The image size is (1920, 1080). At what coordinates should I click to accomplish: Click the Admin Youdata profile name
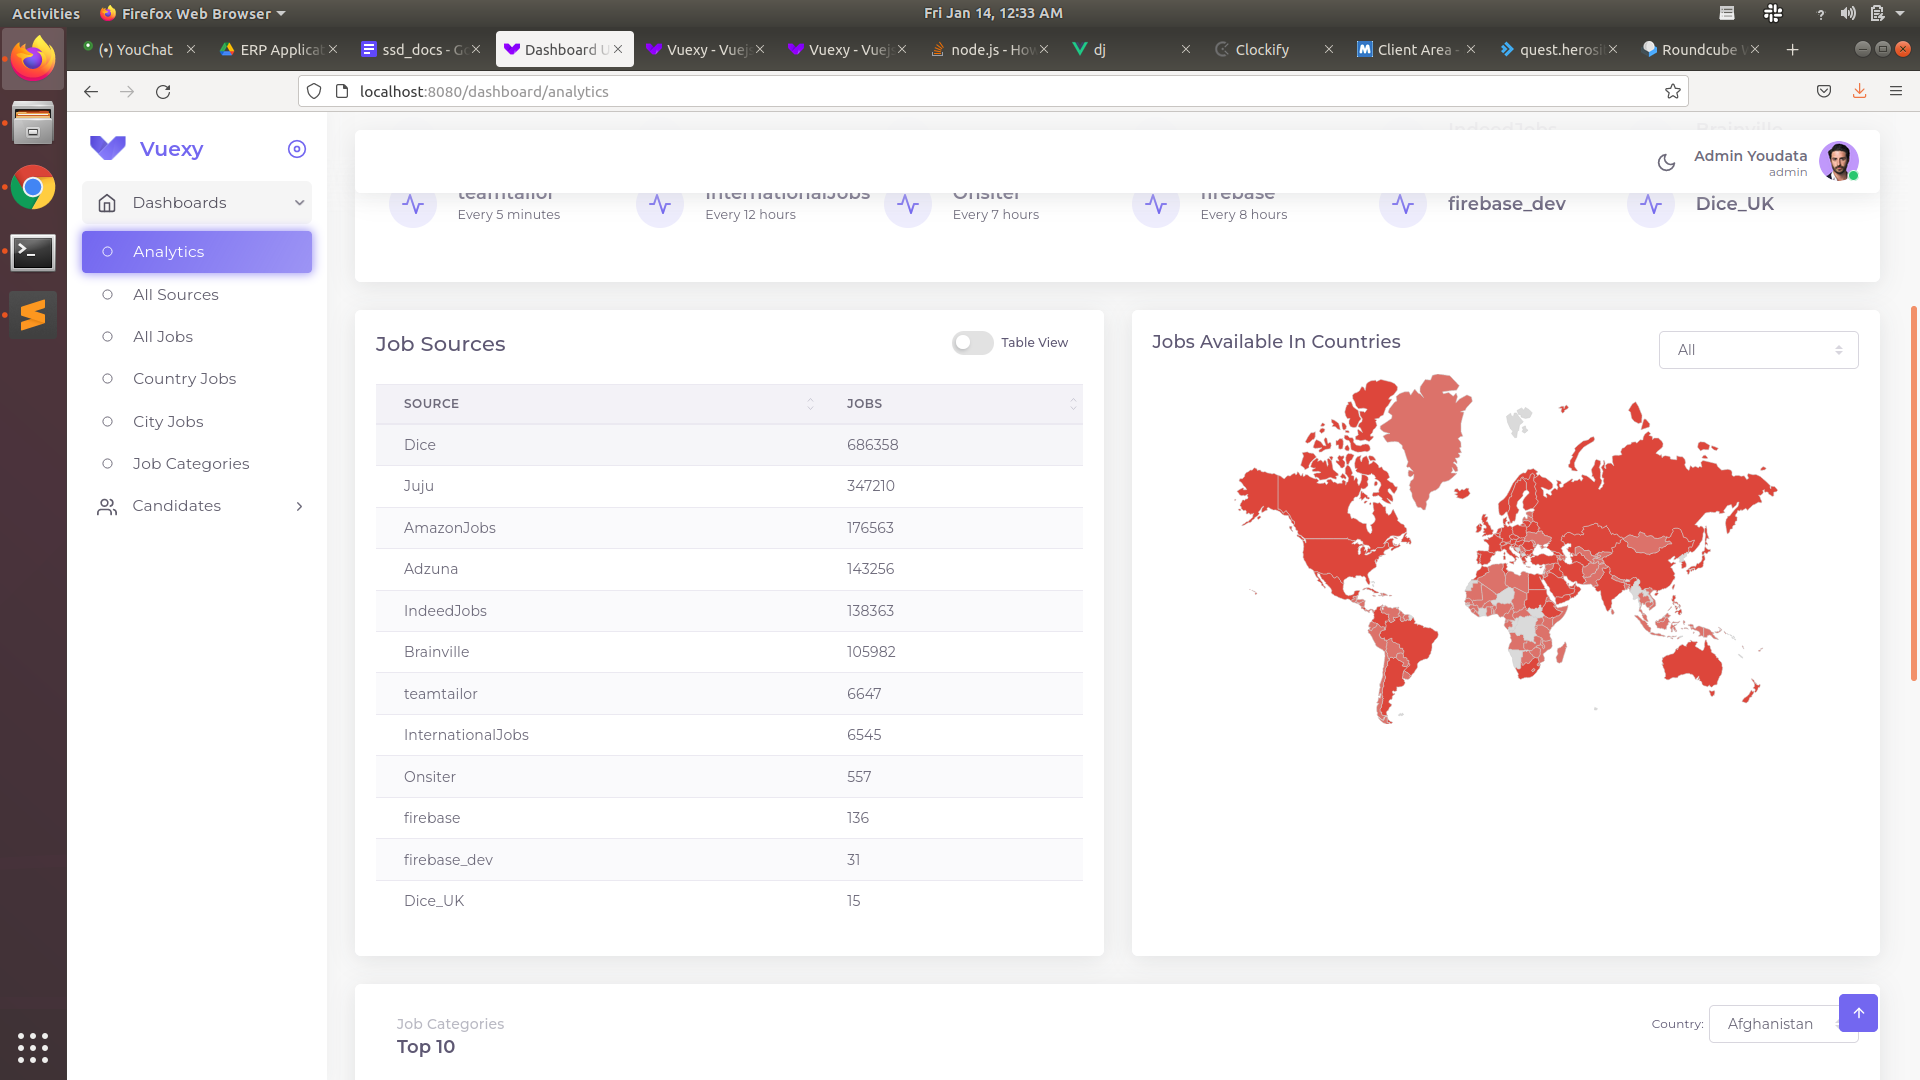click(1750, 156)
